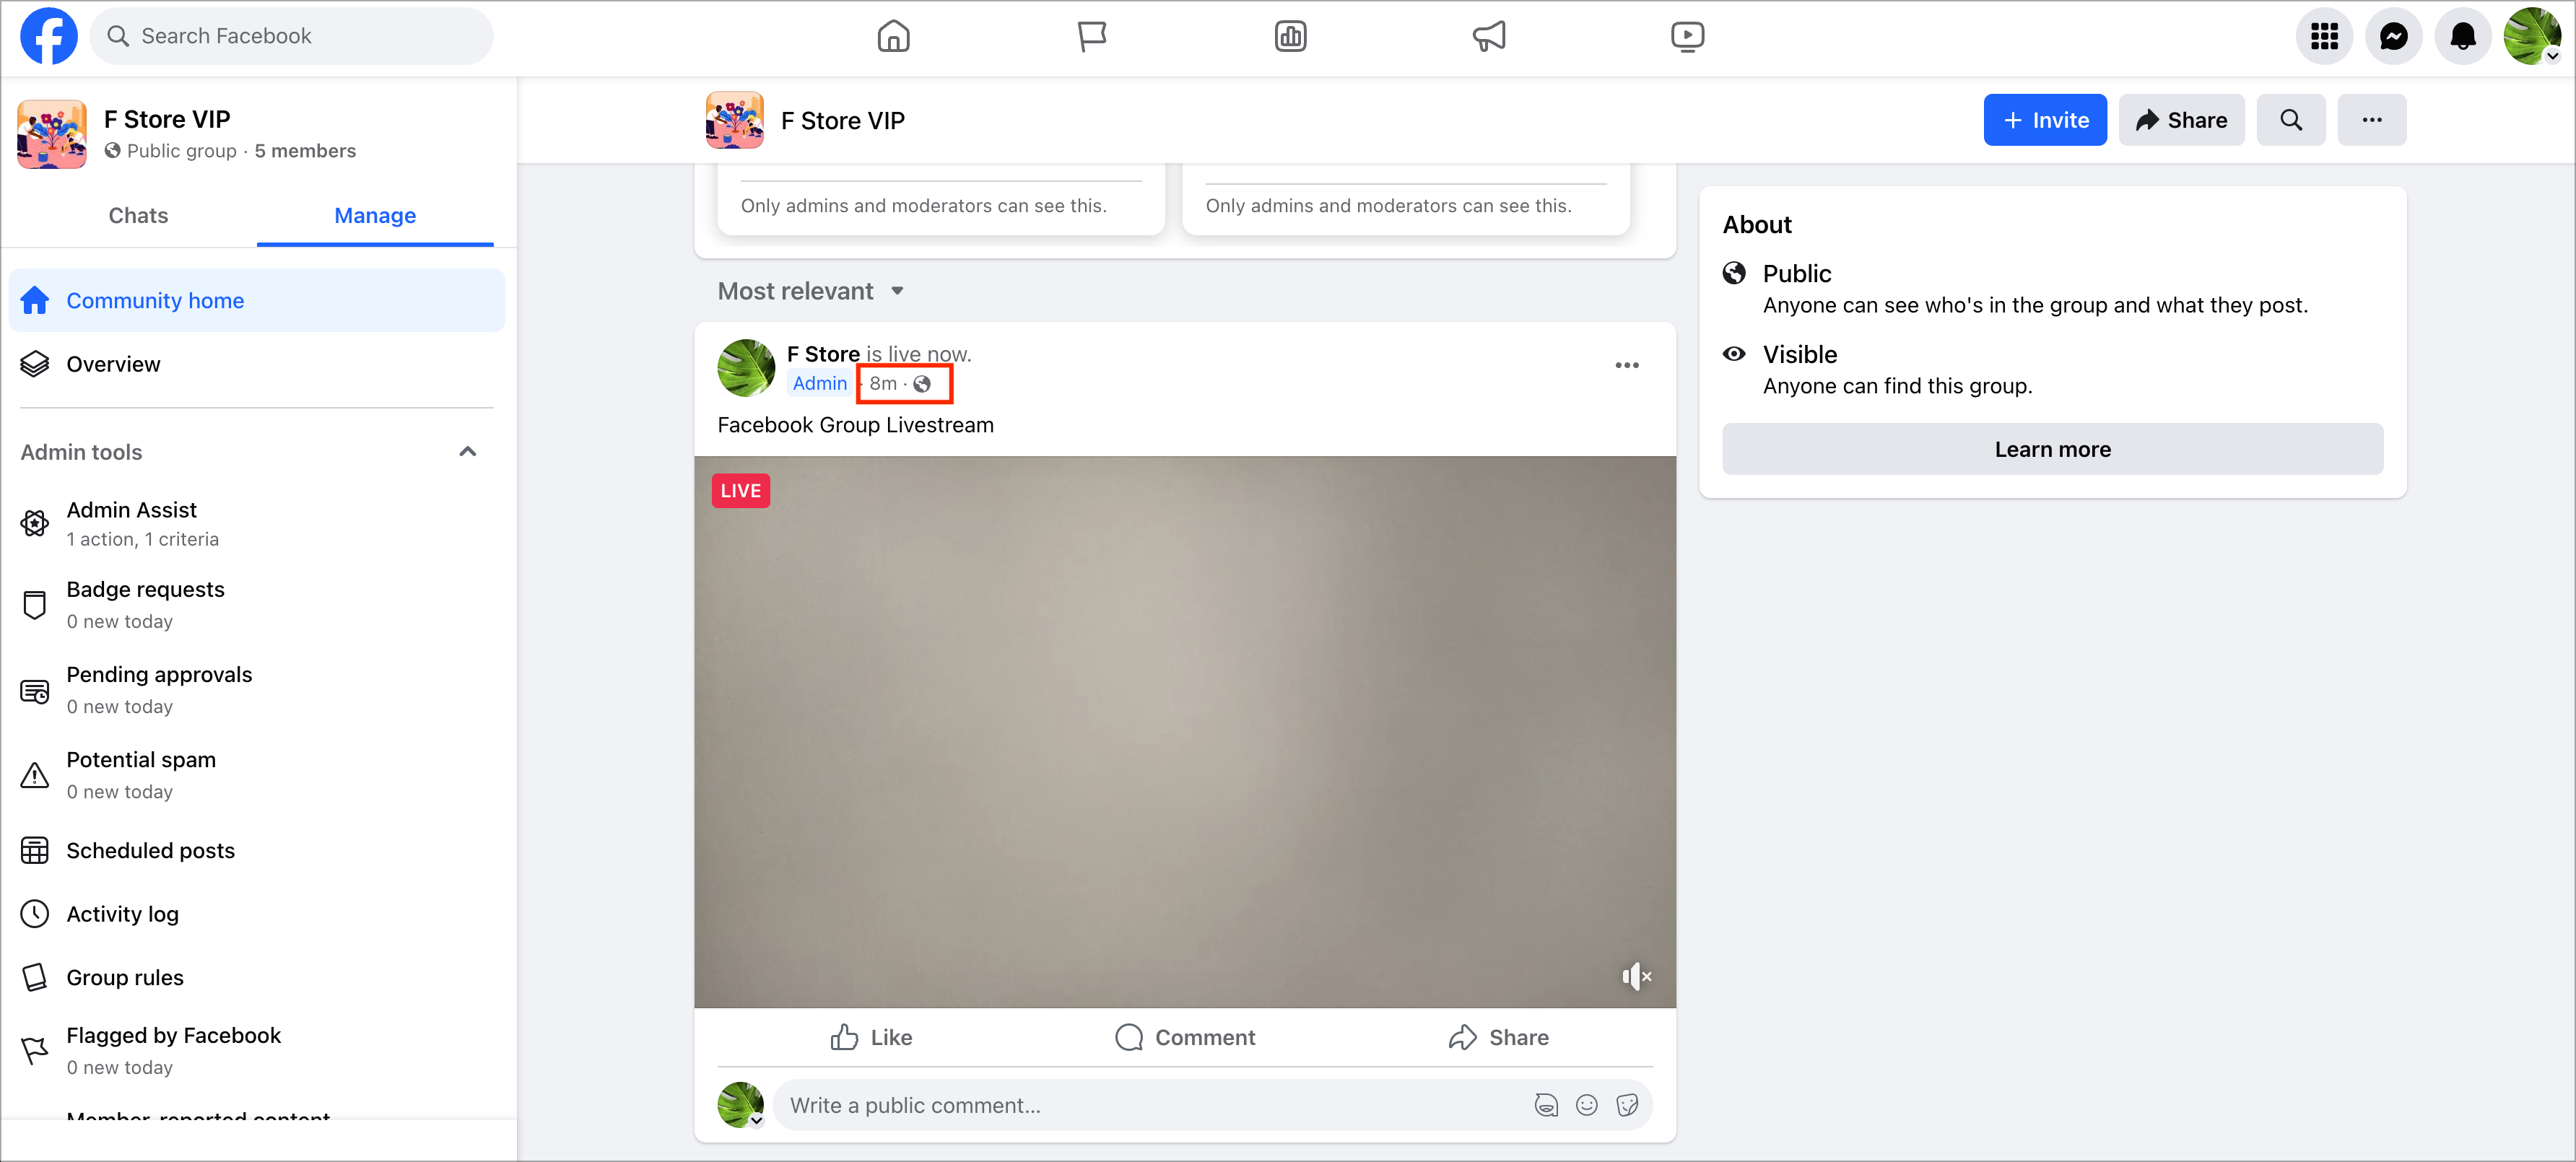Open Overview in sidebar
Viewport: 2576px width, 1162px height.
(257, 364)
